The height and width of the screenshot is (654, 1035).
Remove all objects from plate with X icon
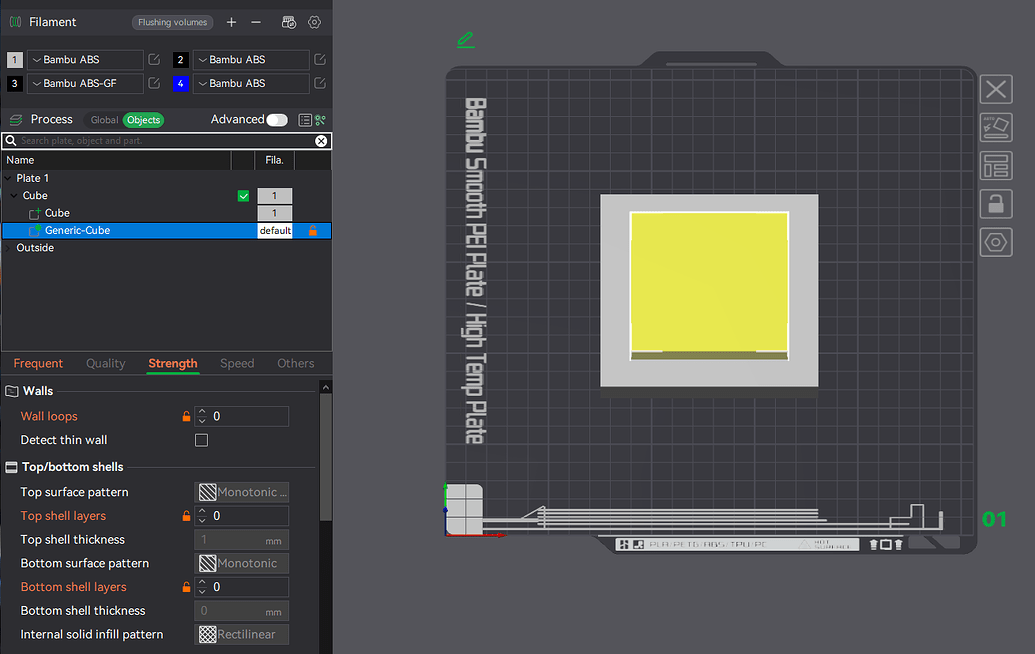996,89
